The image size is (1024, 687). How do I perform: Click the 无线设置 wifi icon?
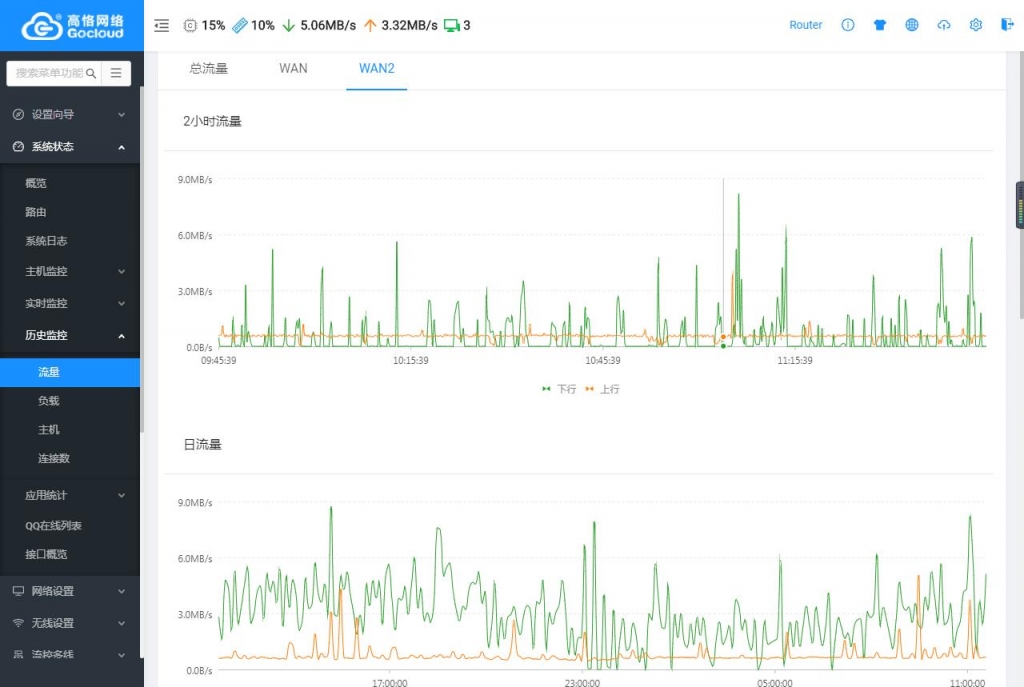coord(18,623)
